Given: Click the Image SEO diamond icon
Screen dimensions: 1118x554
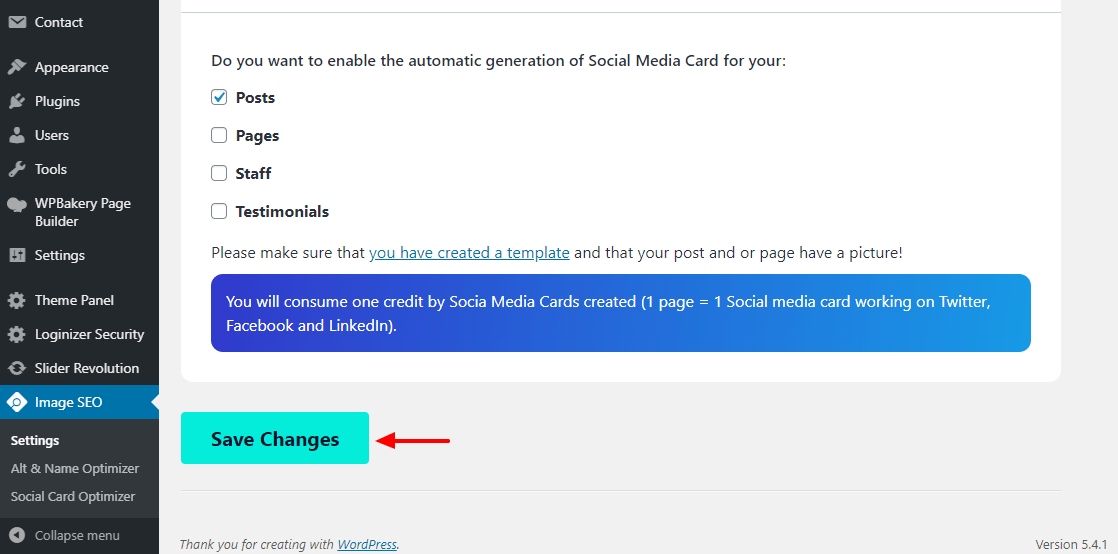Looking at the screenshot, I should 17,402.
